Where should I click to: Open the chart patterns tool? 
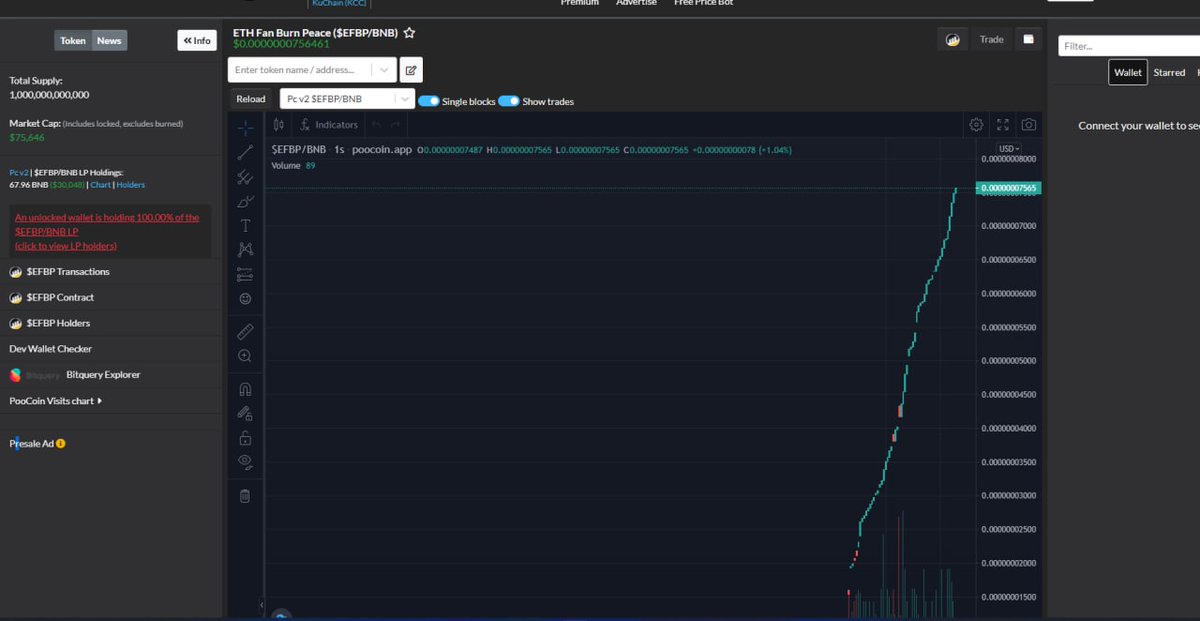pos(245,249)
